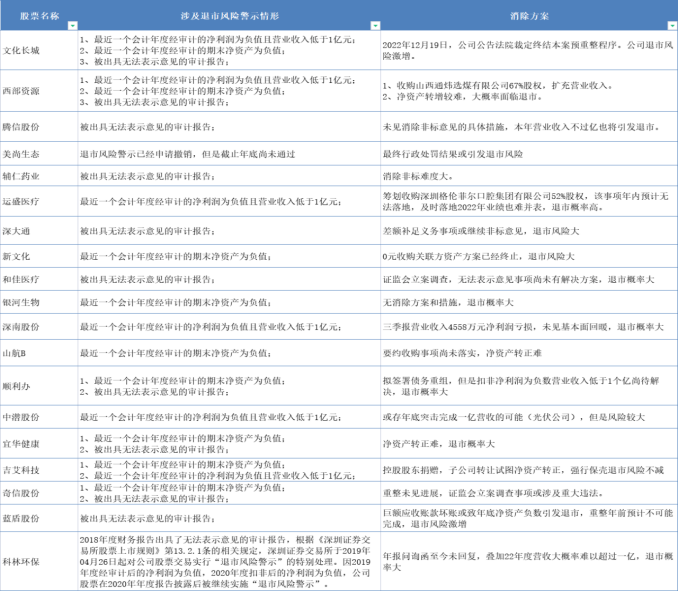Select the 腾信股份 stock name cell

tap(39, 127)
